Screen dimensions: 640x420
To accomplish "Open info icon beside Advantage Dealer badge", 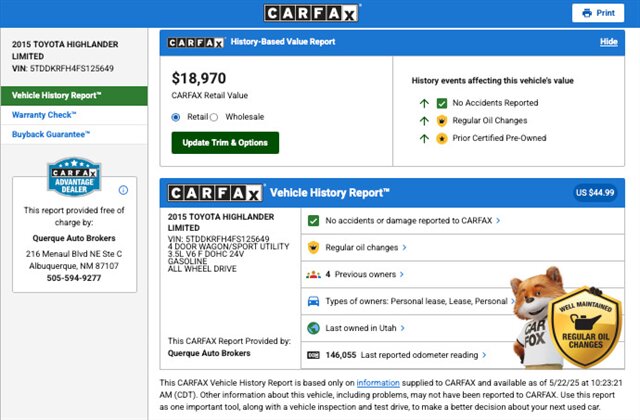I will (x=123, y=190).
